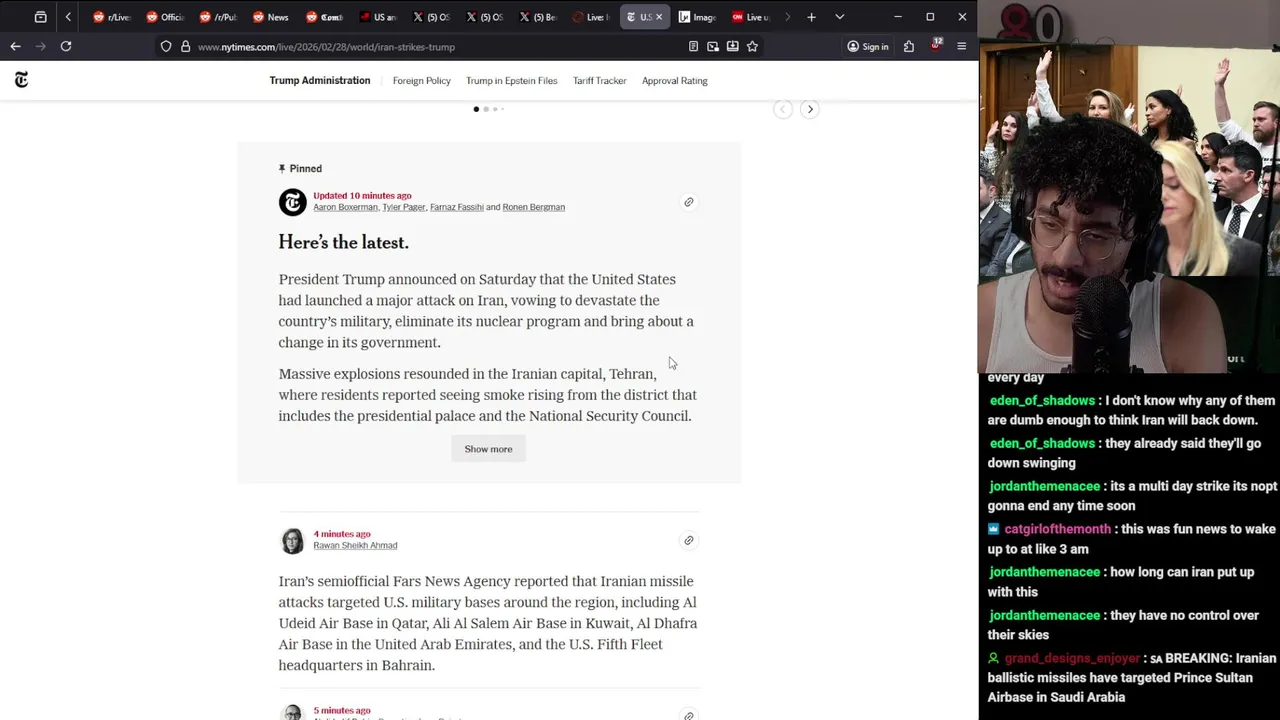
Task: Open the Firefox hamburger application menu
Action: point(962,46)
